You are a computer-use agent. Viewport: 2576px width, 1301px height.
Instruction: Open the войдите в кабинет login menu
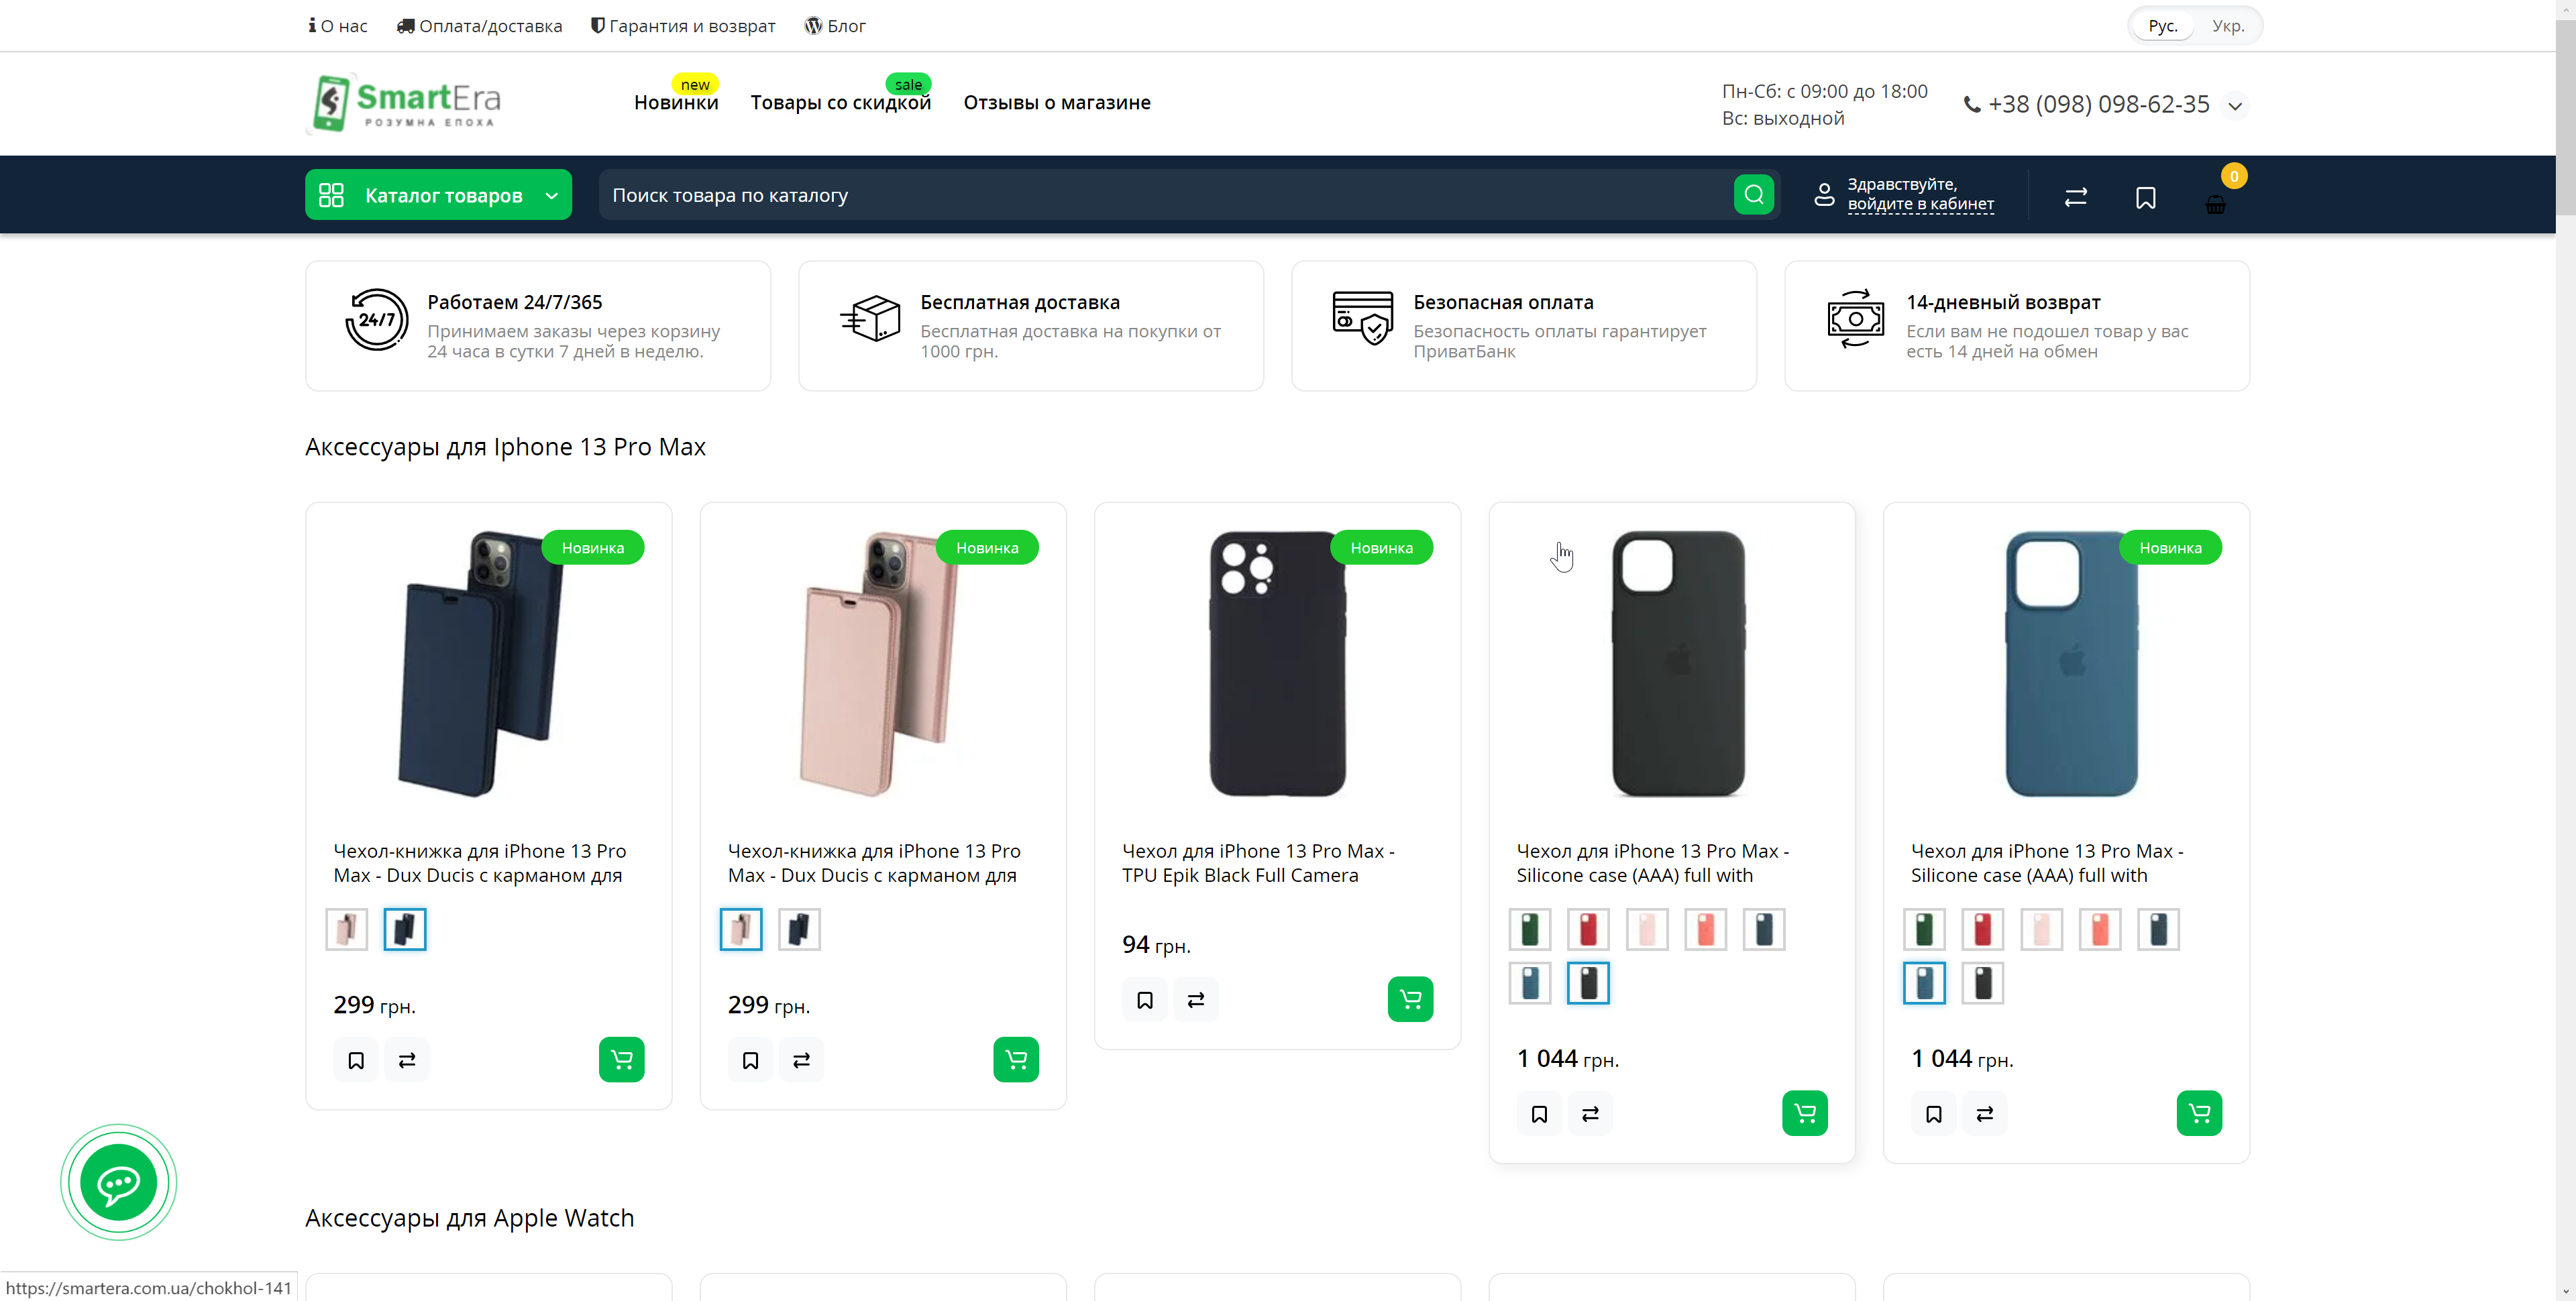(1920, 204)
